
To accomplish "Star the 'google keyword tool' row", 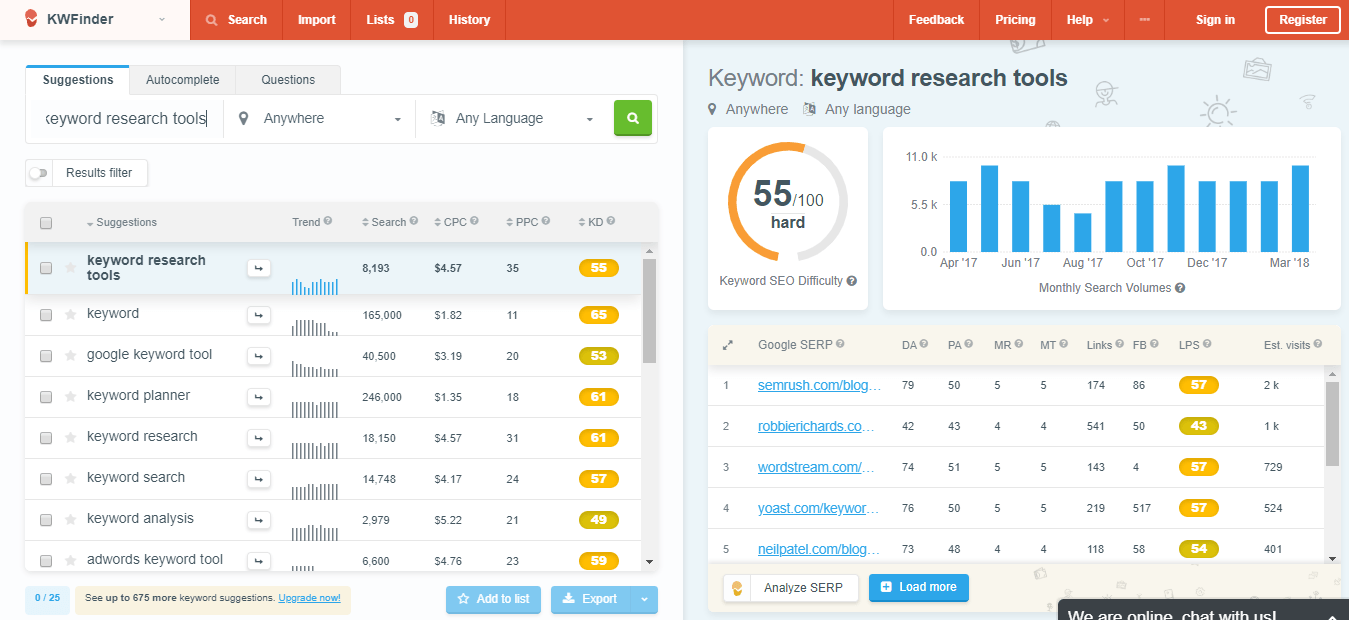I will point(70,356).
